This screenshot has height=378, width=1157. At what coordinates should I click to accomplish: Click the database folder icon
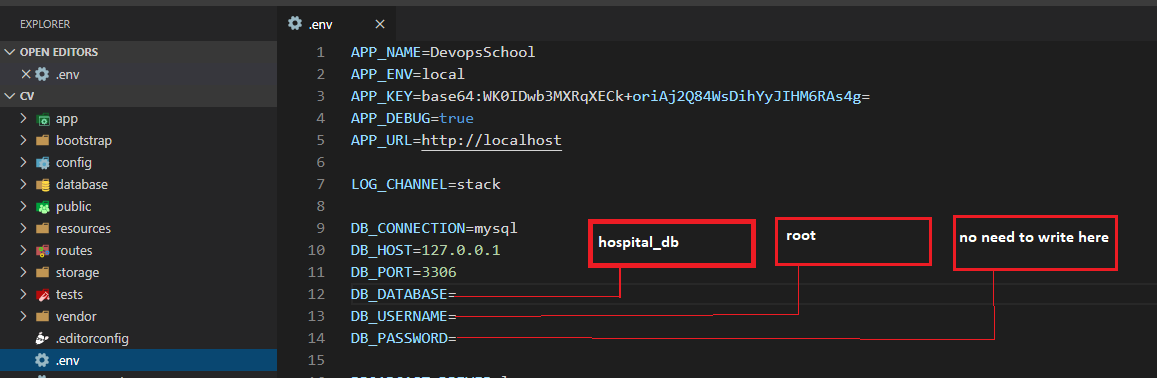point(43,185)
